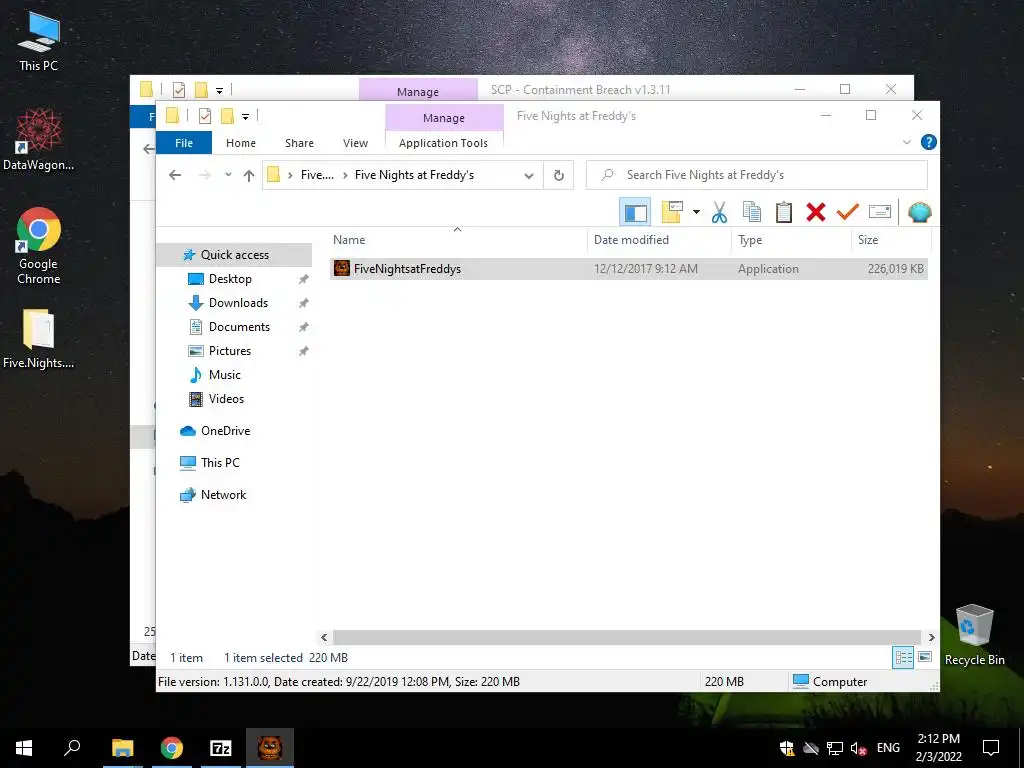Open the Home ribbon tab
This screenshot has height=768, width=1024.
click(x=241, y=143)
